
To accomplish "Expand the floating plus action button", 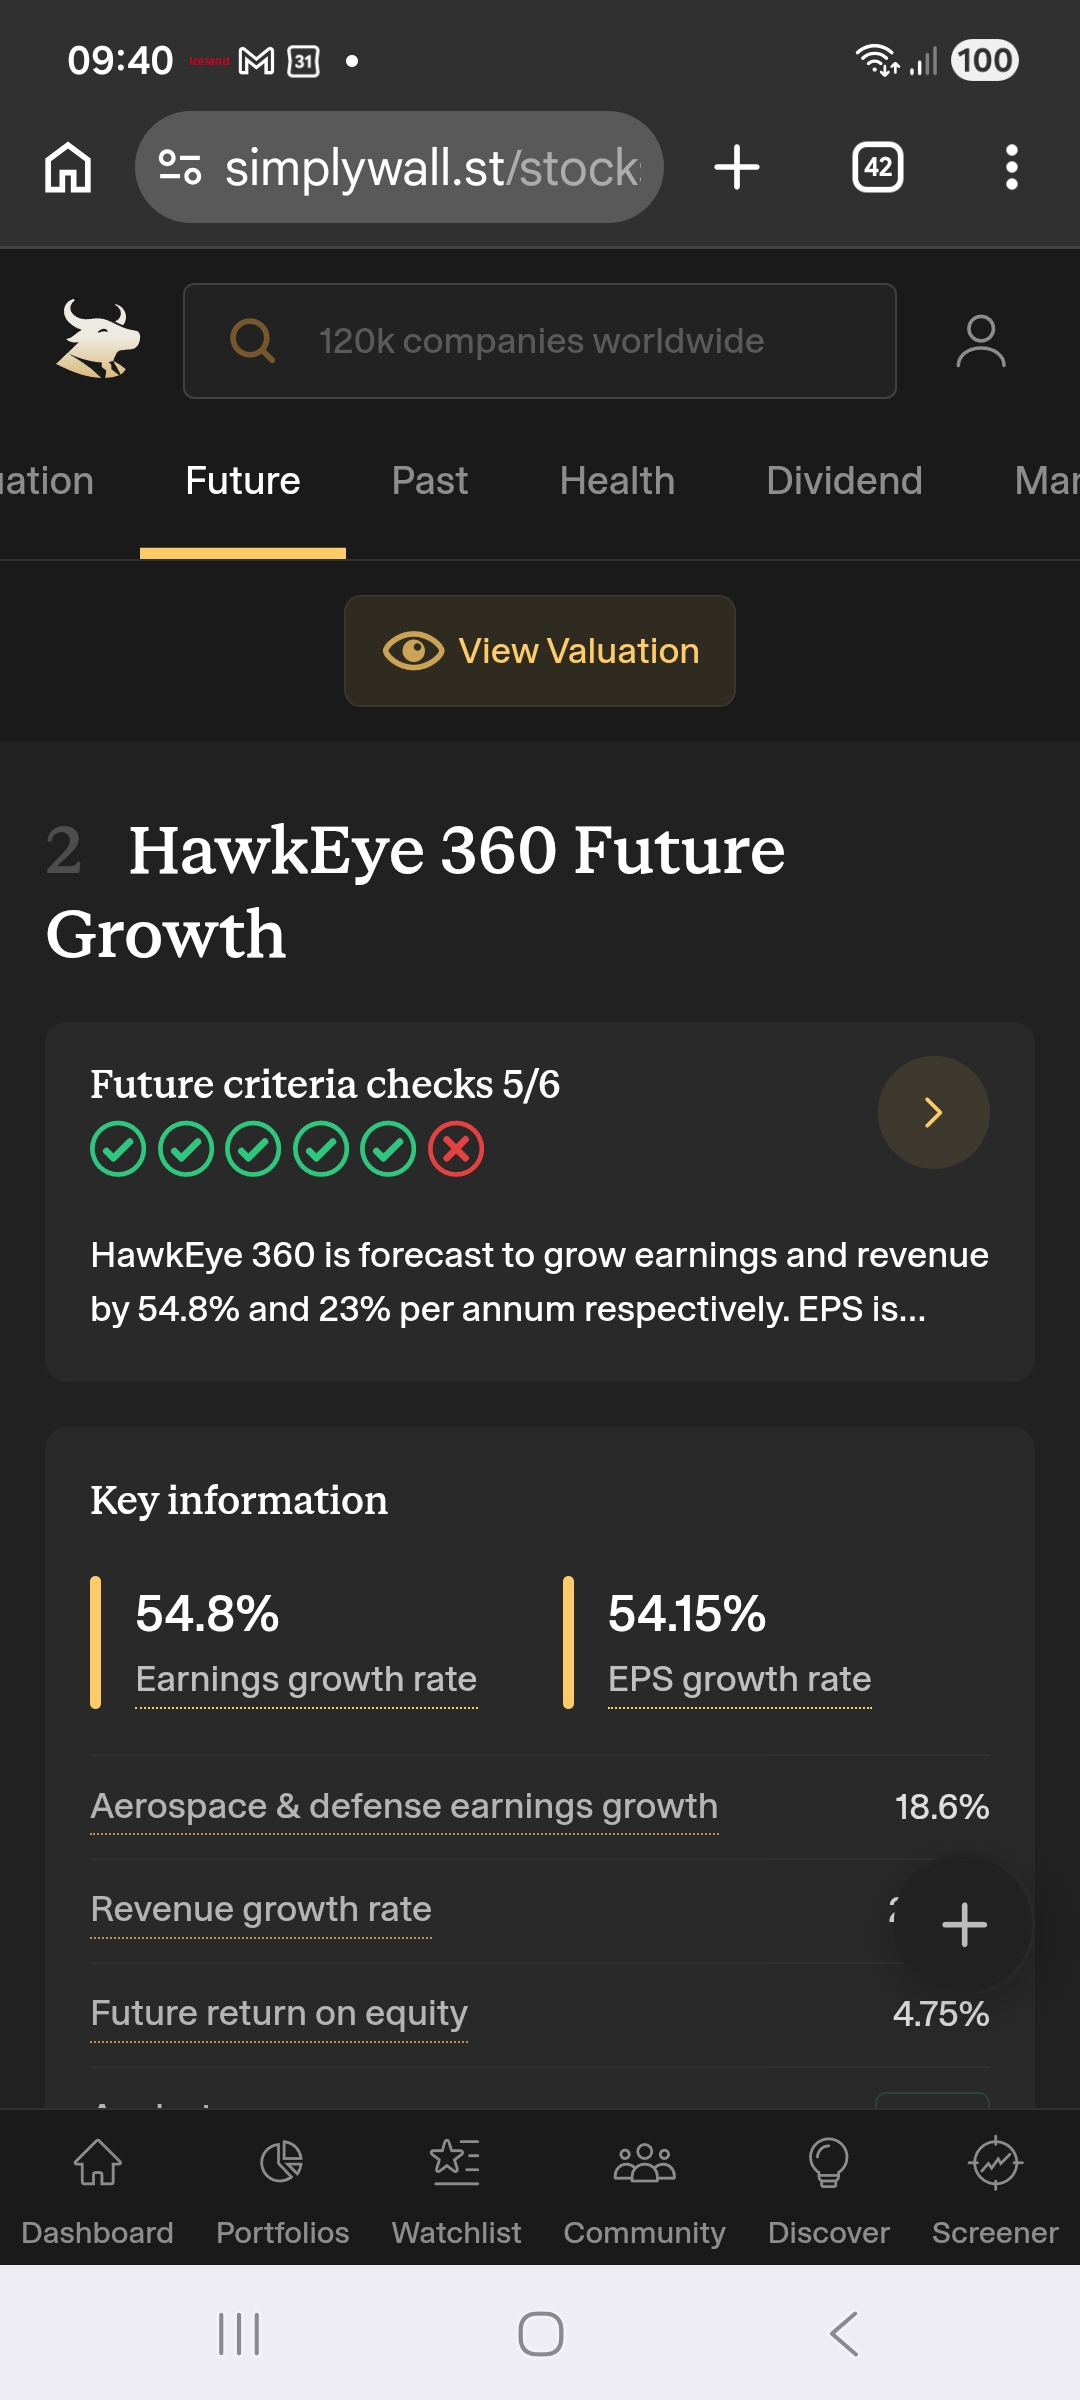I will point(964,1924).
